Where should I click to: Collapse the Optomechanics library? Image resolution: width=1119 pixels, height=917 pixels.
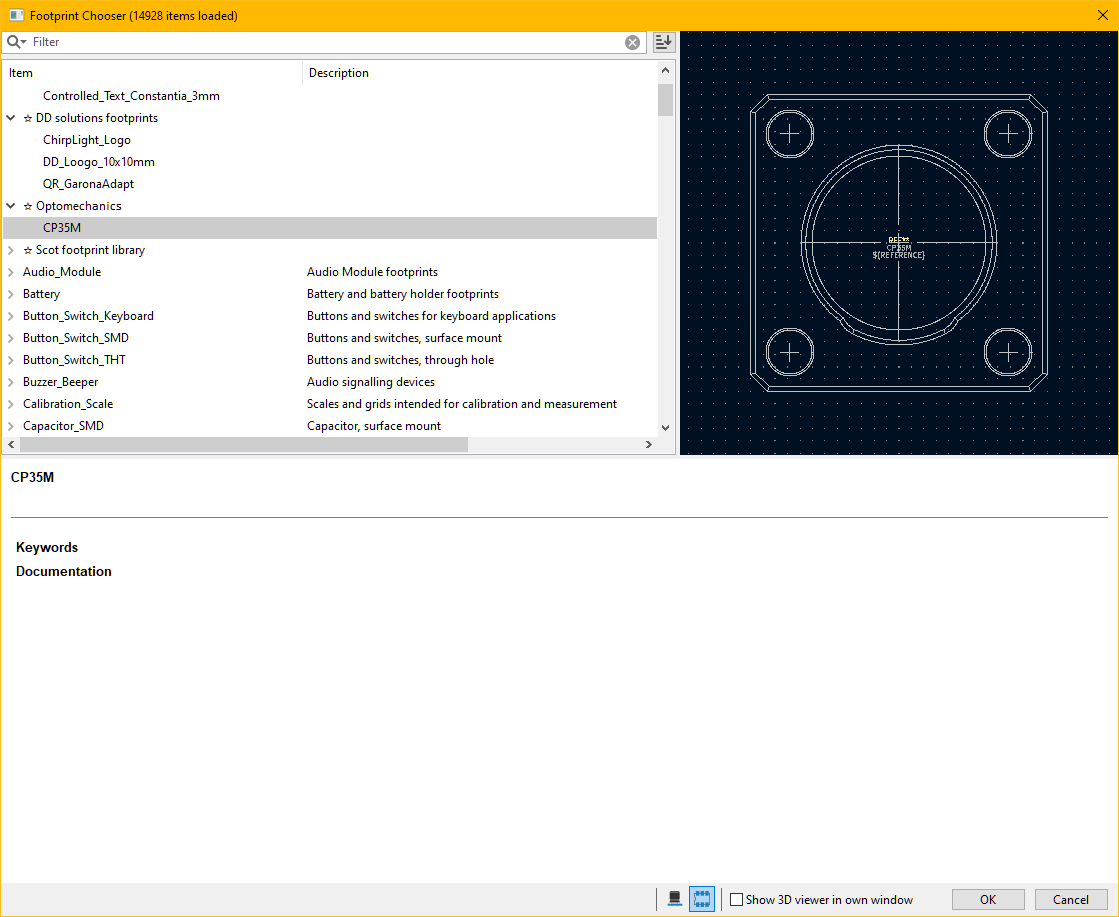[11, 206]
